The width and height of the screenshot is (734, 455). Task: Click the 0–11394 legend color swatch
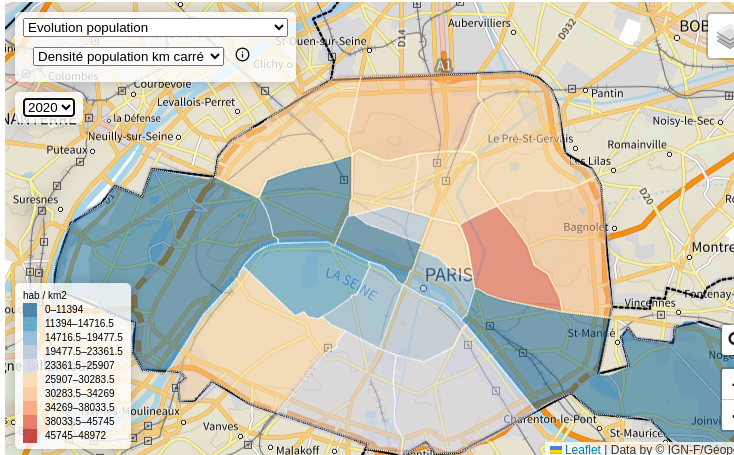pos(30,309)
